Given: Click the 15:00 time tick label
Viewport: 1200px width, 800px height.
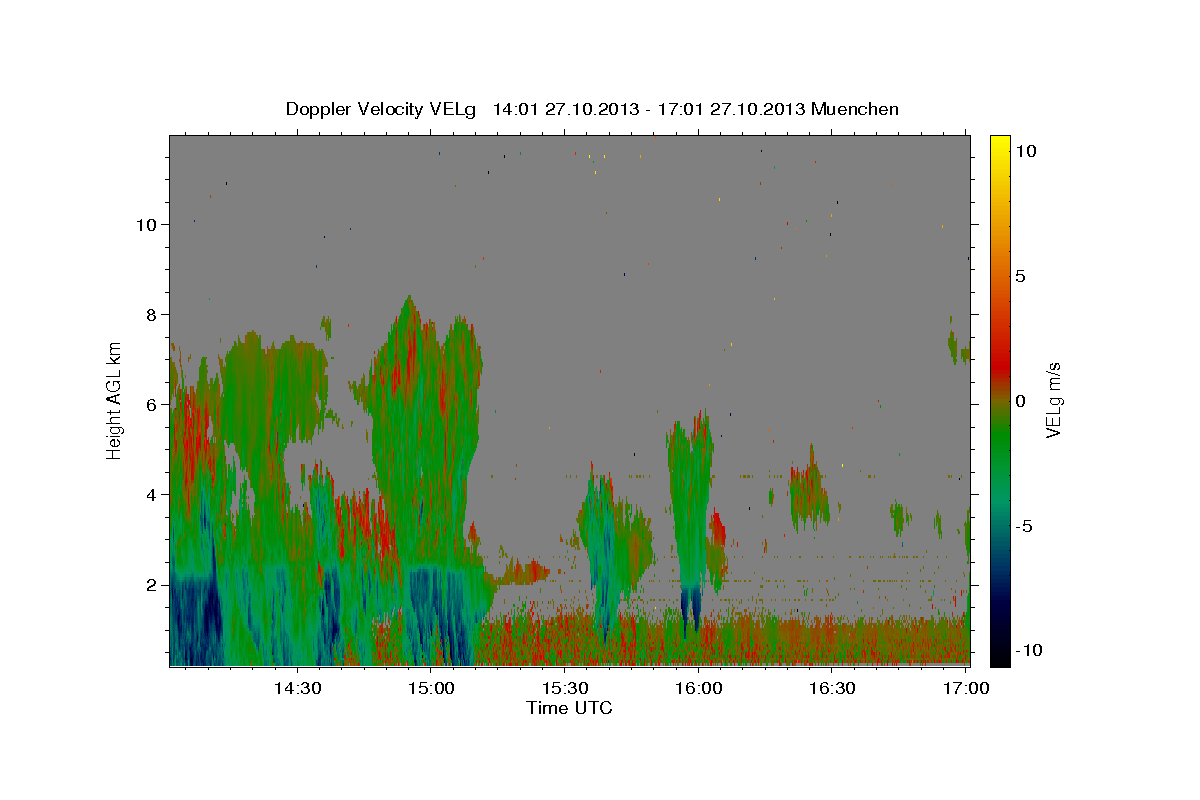Looking at the screenshot, I should point(431,688).
